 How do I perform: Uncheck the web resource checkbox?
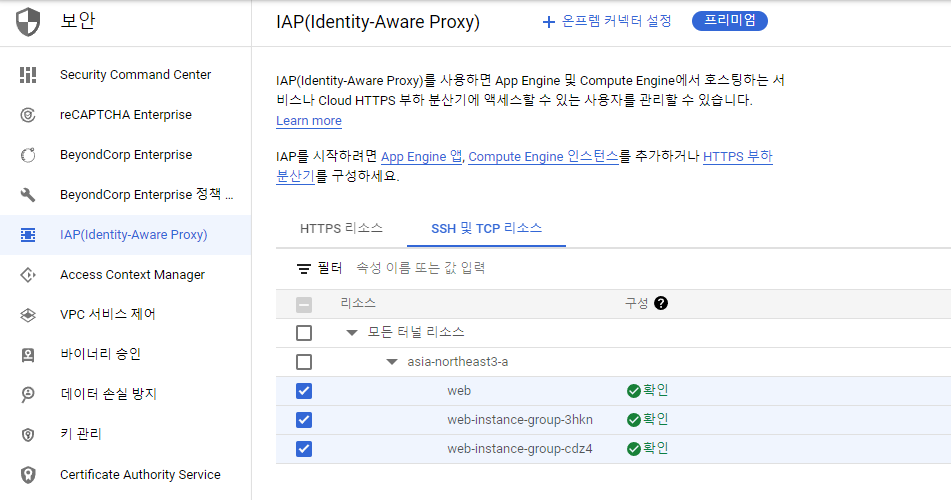(x=304, y=391)
